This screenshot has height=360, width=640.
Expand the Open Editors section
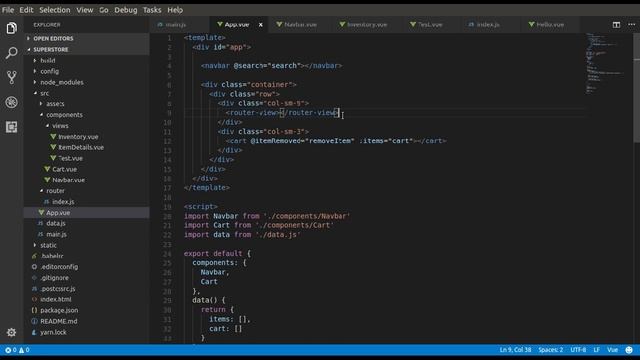click(x=87, y=38)
